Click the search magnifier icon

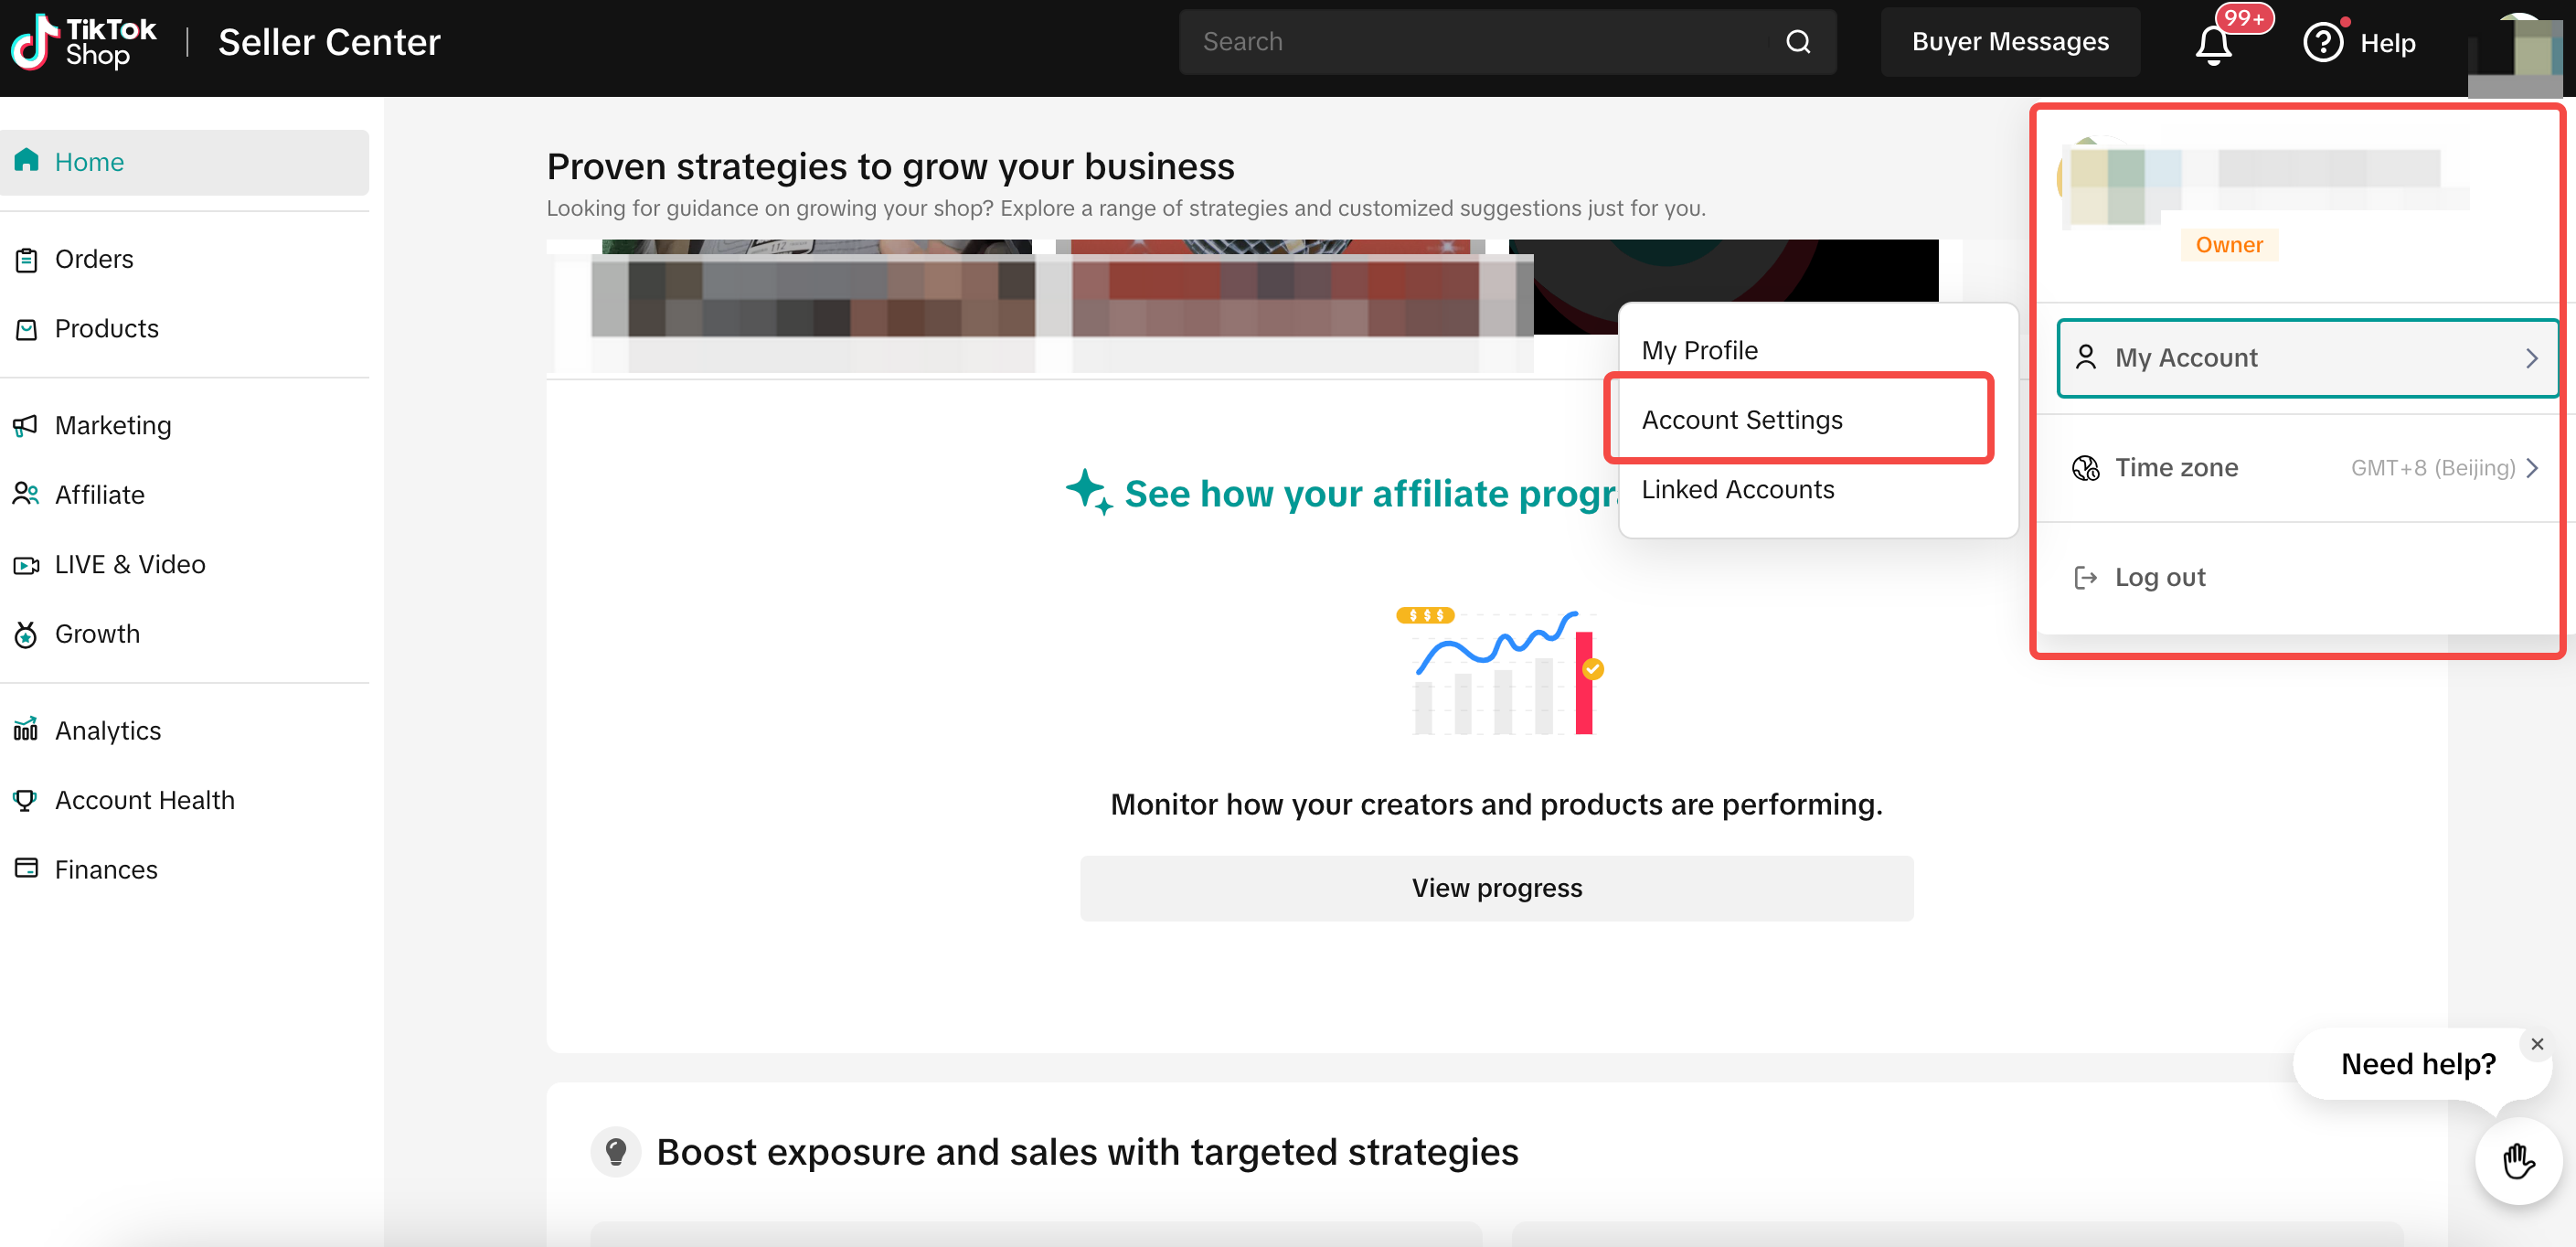[1797, 42]
